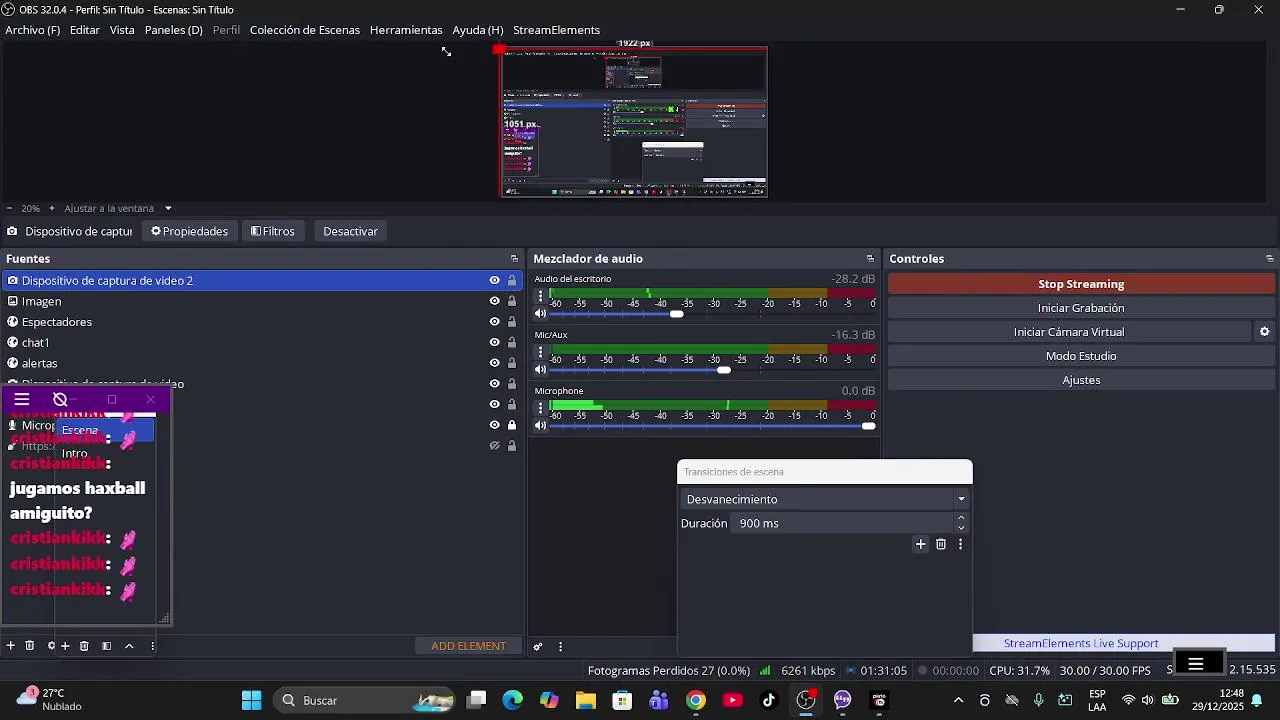The height and width of the screenshot is (720, 1280).
Task: Lock Dispositivo de captura de video 2 source
Action: point(512,281)
